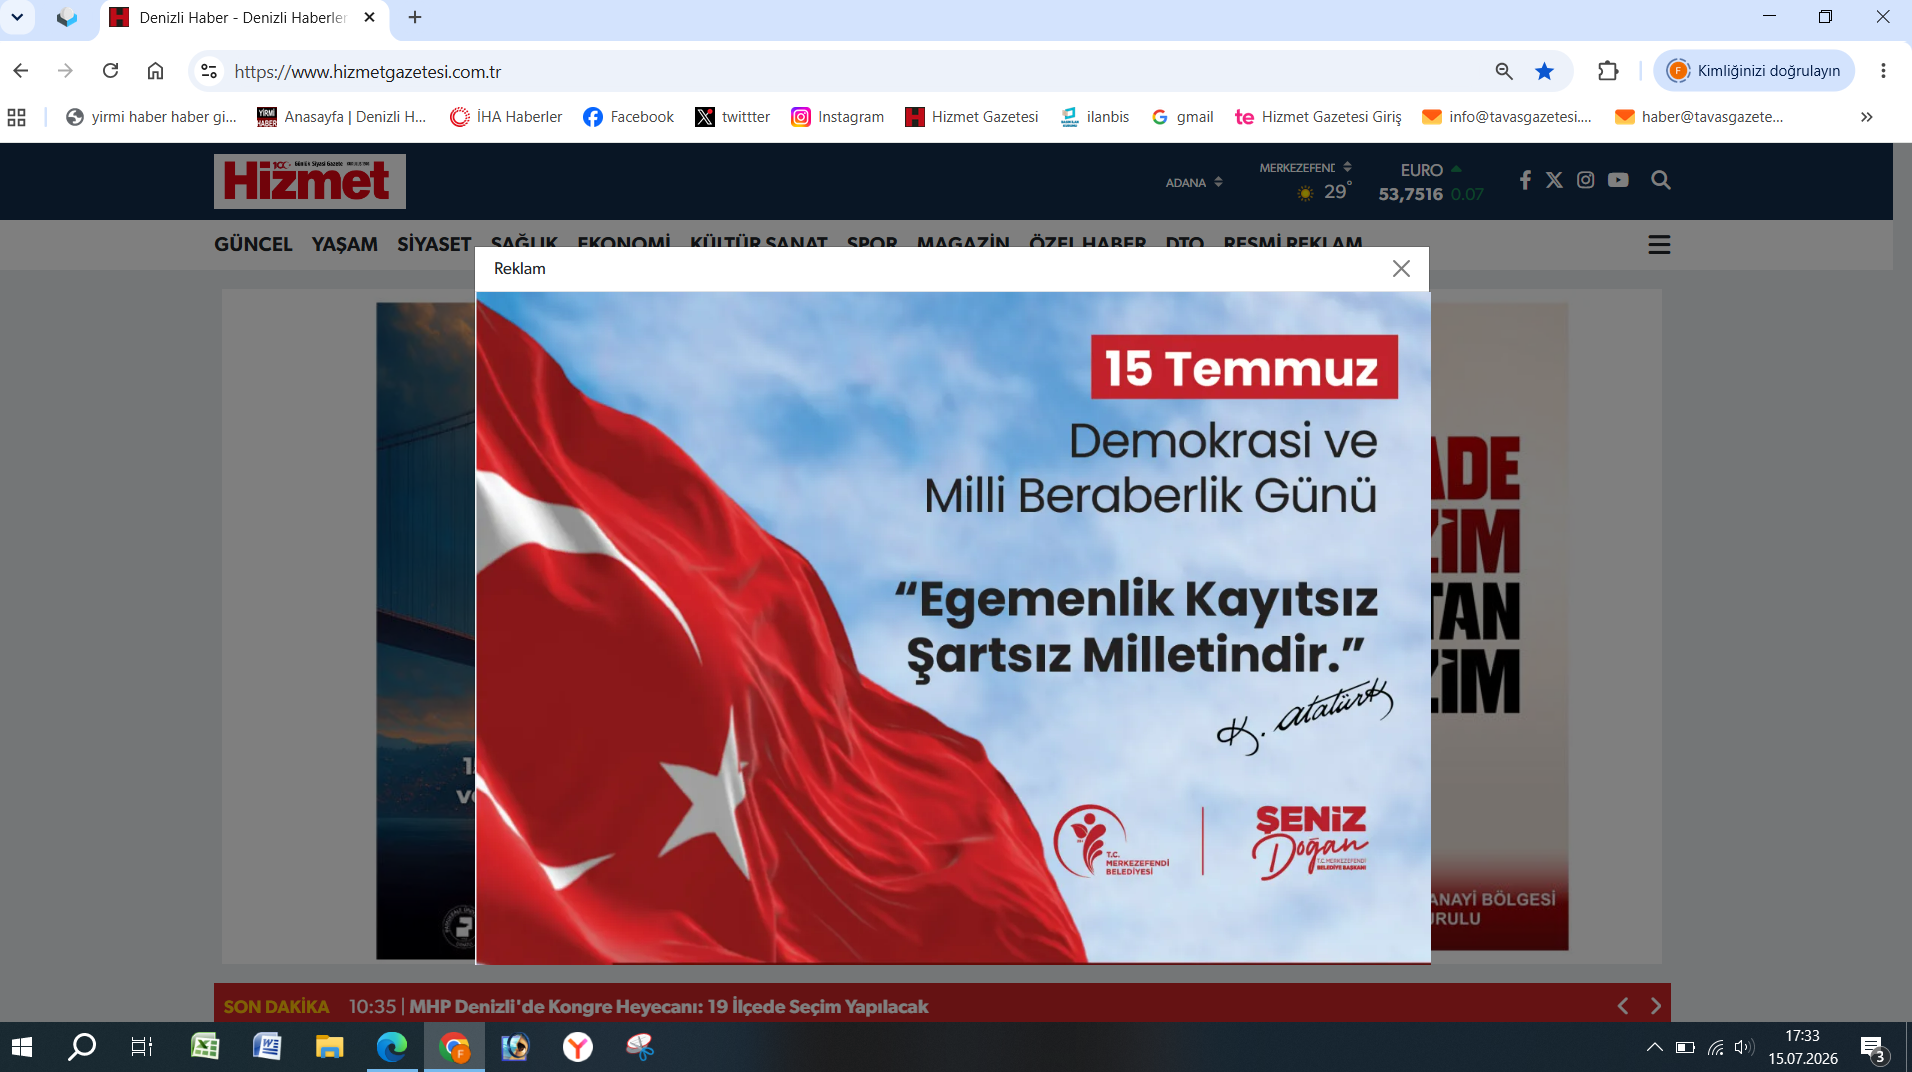Image resolution: width=1912 pixels, height=1072 pixels.
Task: Open the İHA Haberler bookmark
Action: 506,117
